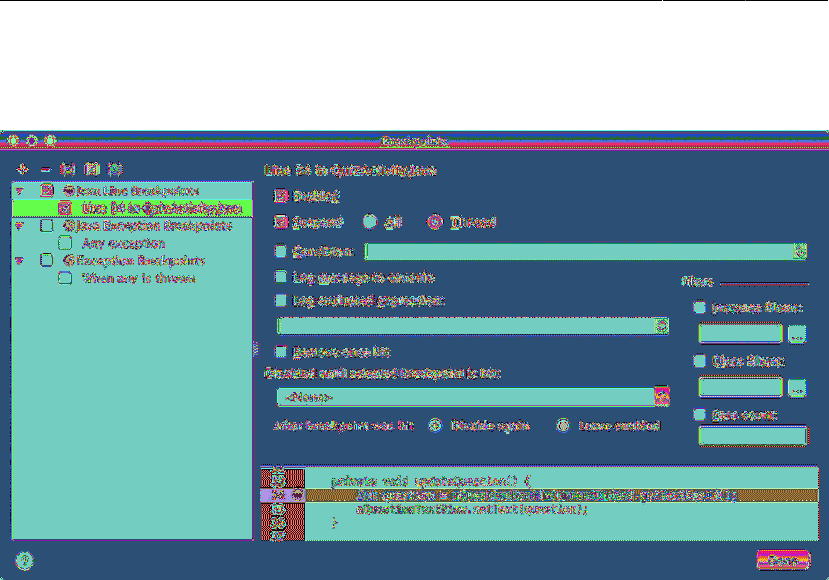829x580 pixels.
Task: Toggle the When any is thrown checkbox
Action: (65, 278)
